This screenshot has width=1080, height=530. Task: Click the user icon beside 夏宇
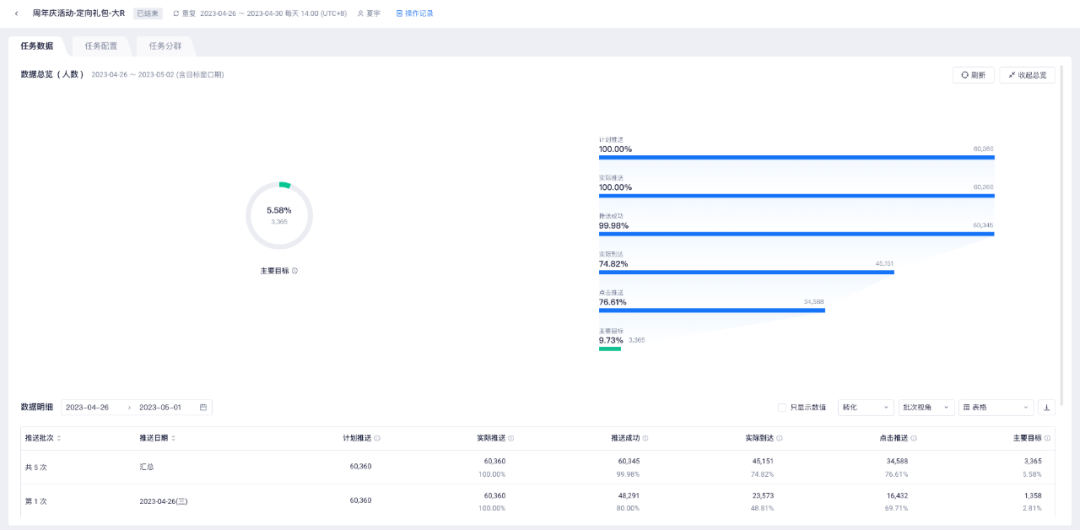point(360,14)
